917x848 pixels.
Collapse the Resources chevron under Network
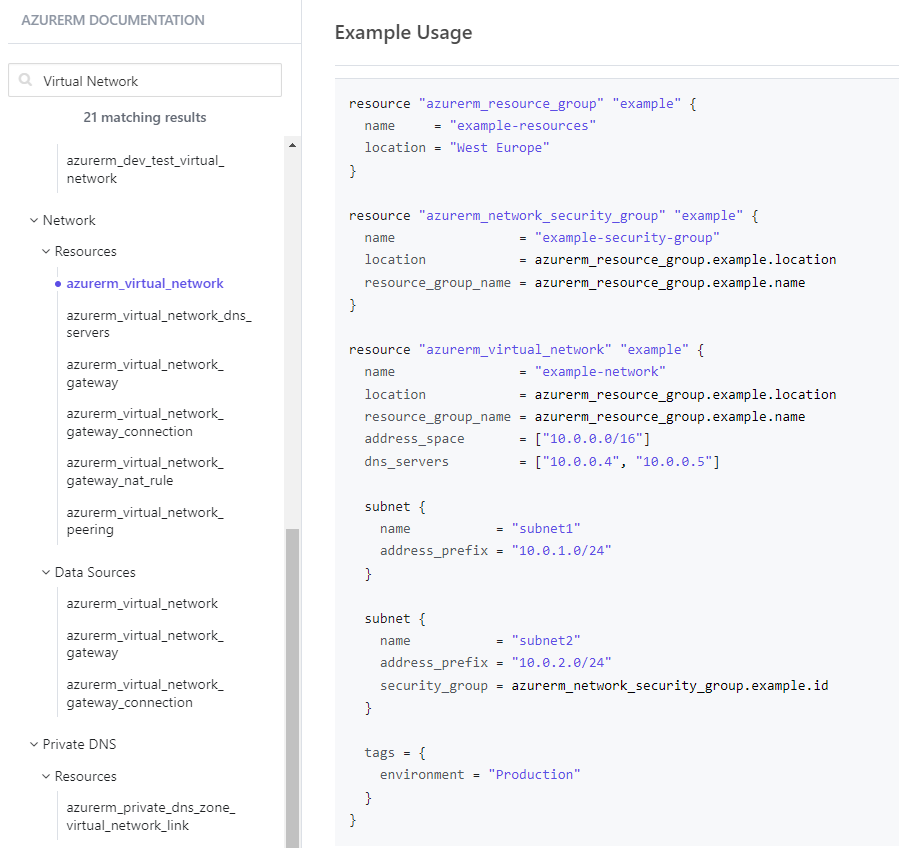point(46,251)
